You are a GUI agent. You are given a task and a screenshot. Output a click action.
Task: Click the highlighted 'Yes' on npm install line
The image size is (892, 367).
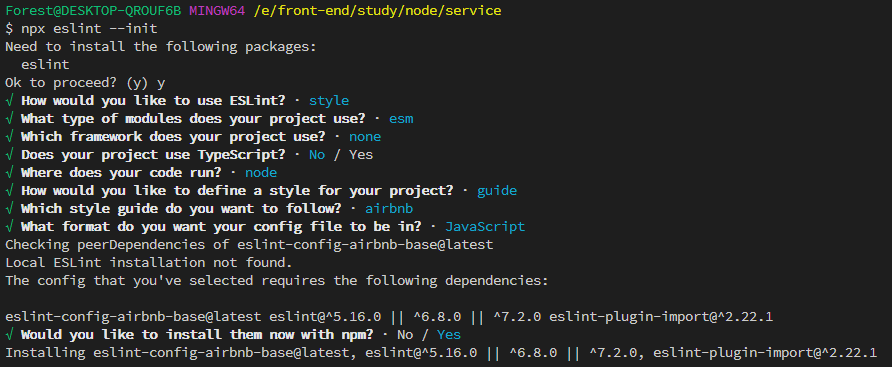pyautogui.click(x=449, y=335)
